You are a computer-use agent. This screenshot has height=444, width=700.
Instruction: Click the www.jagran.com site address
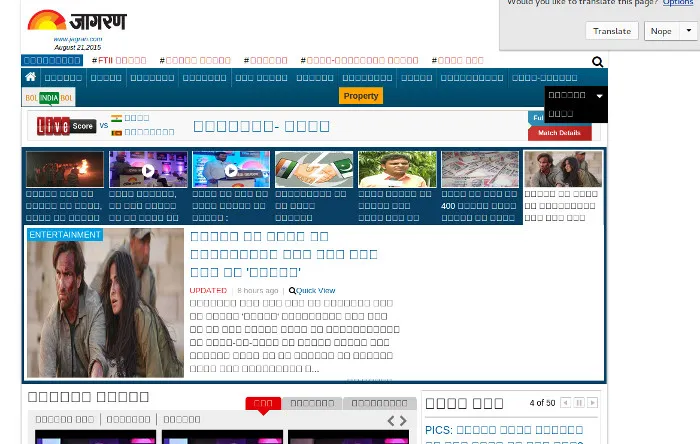point(78,39)
